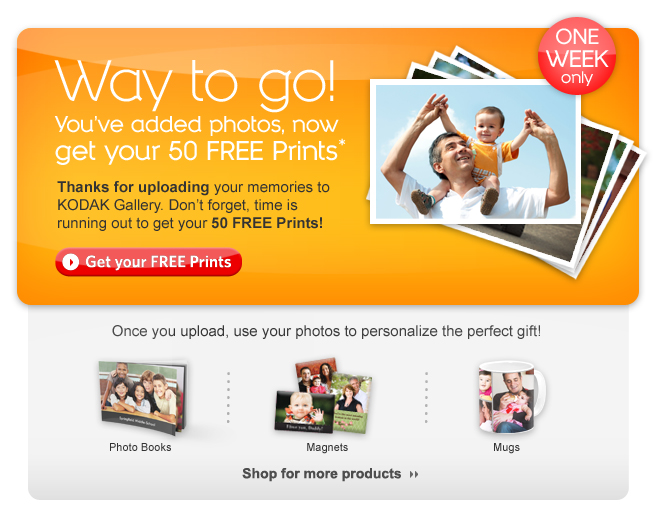Viewport: 656px width, 514px height.
Task: Click the Way to go! headline
Action: (195, 84)
